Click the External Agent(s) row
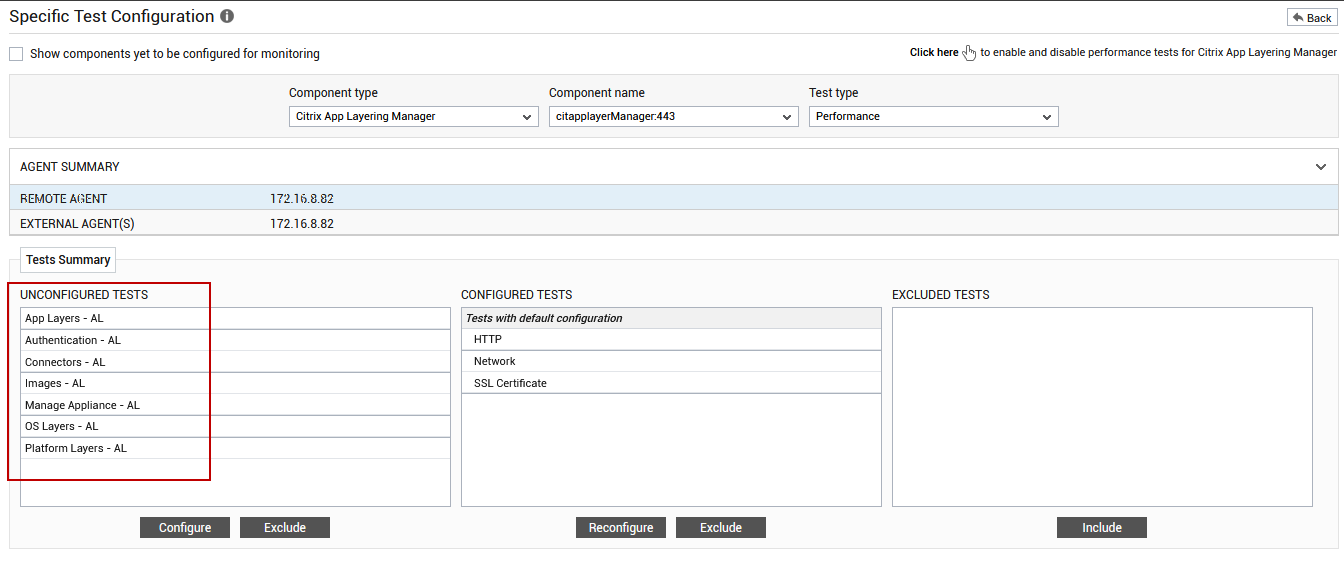Screen dimensions: 1344x565 (672, 223)
